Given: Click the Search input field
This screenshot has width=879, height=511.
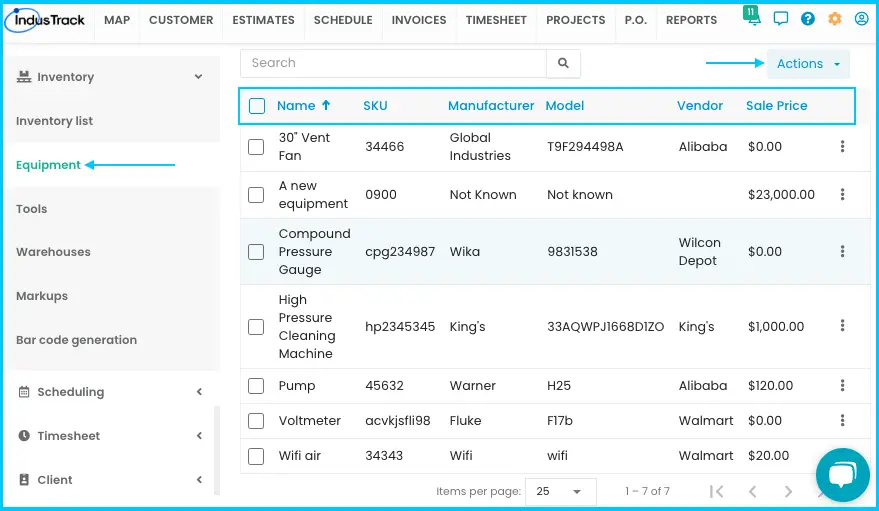Looking at the screenshot, I should click(x=394, y=63).
